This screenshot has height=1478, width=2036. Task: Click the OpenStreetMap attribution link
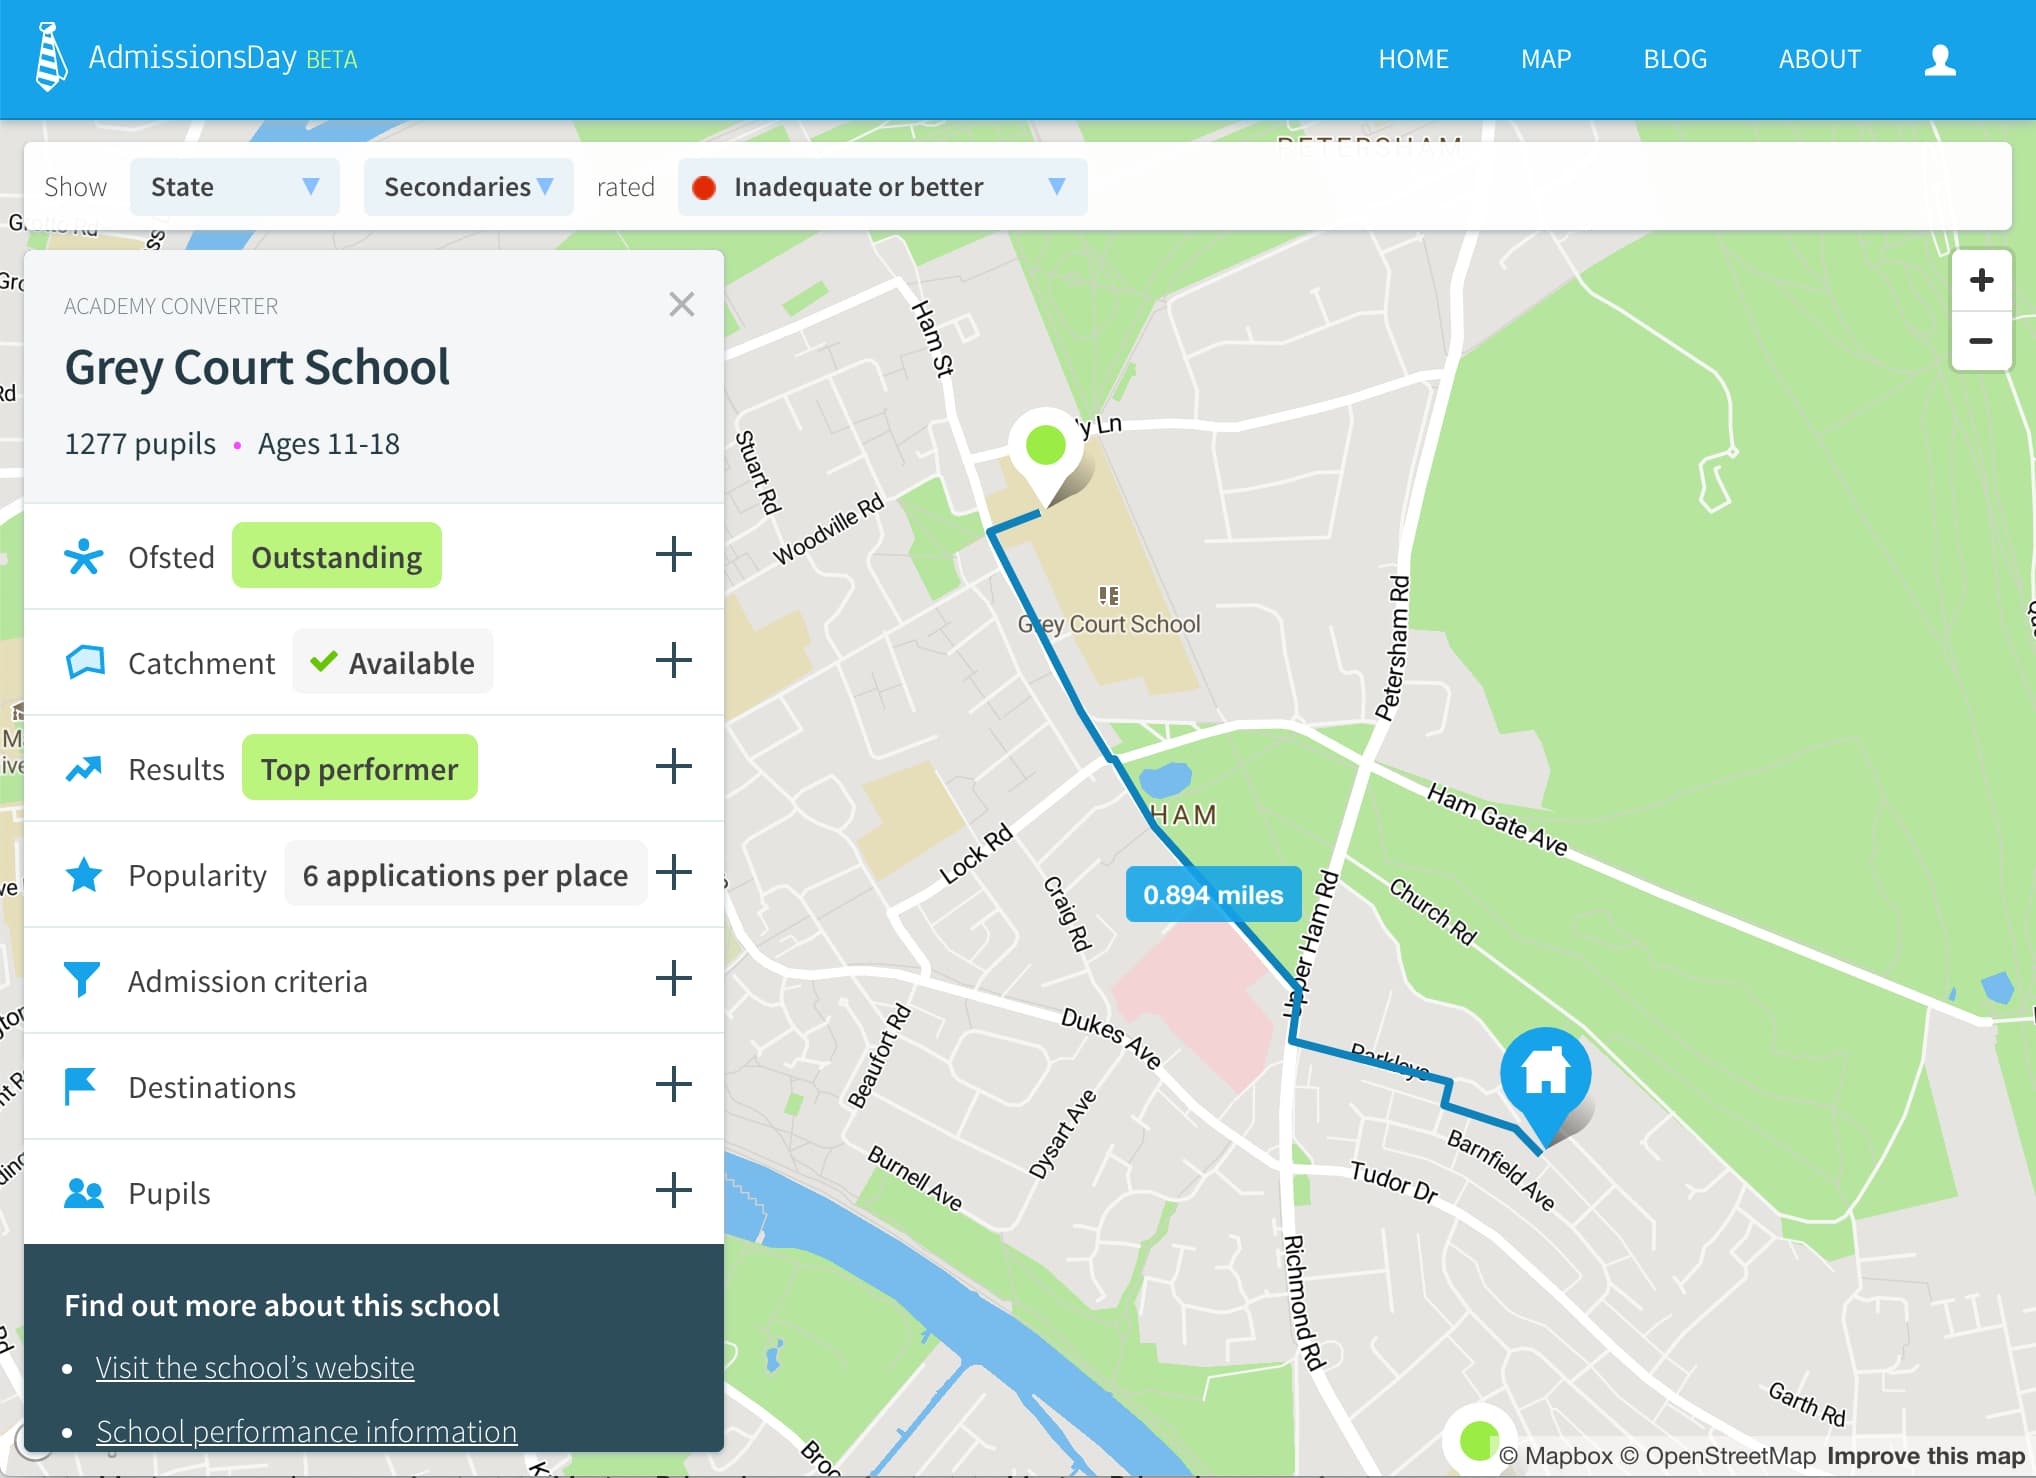click(x=1718, y=1456)
